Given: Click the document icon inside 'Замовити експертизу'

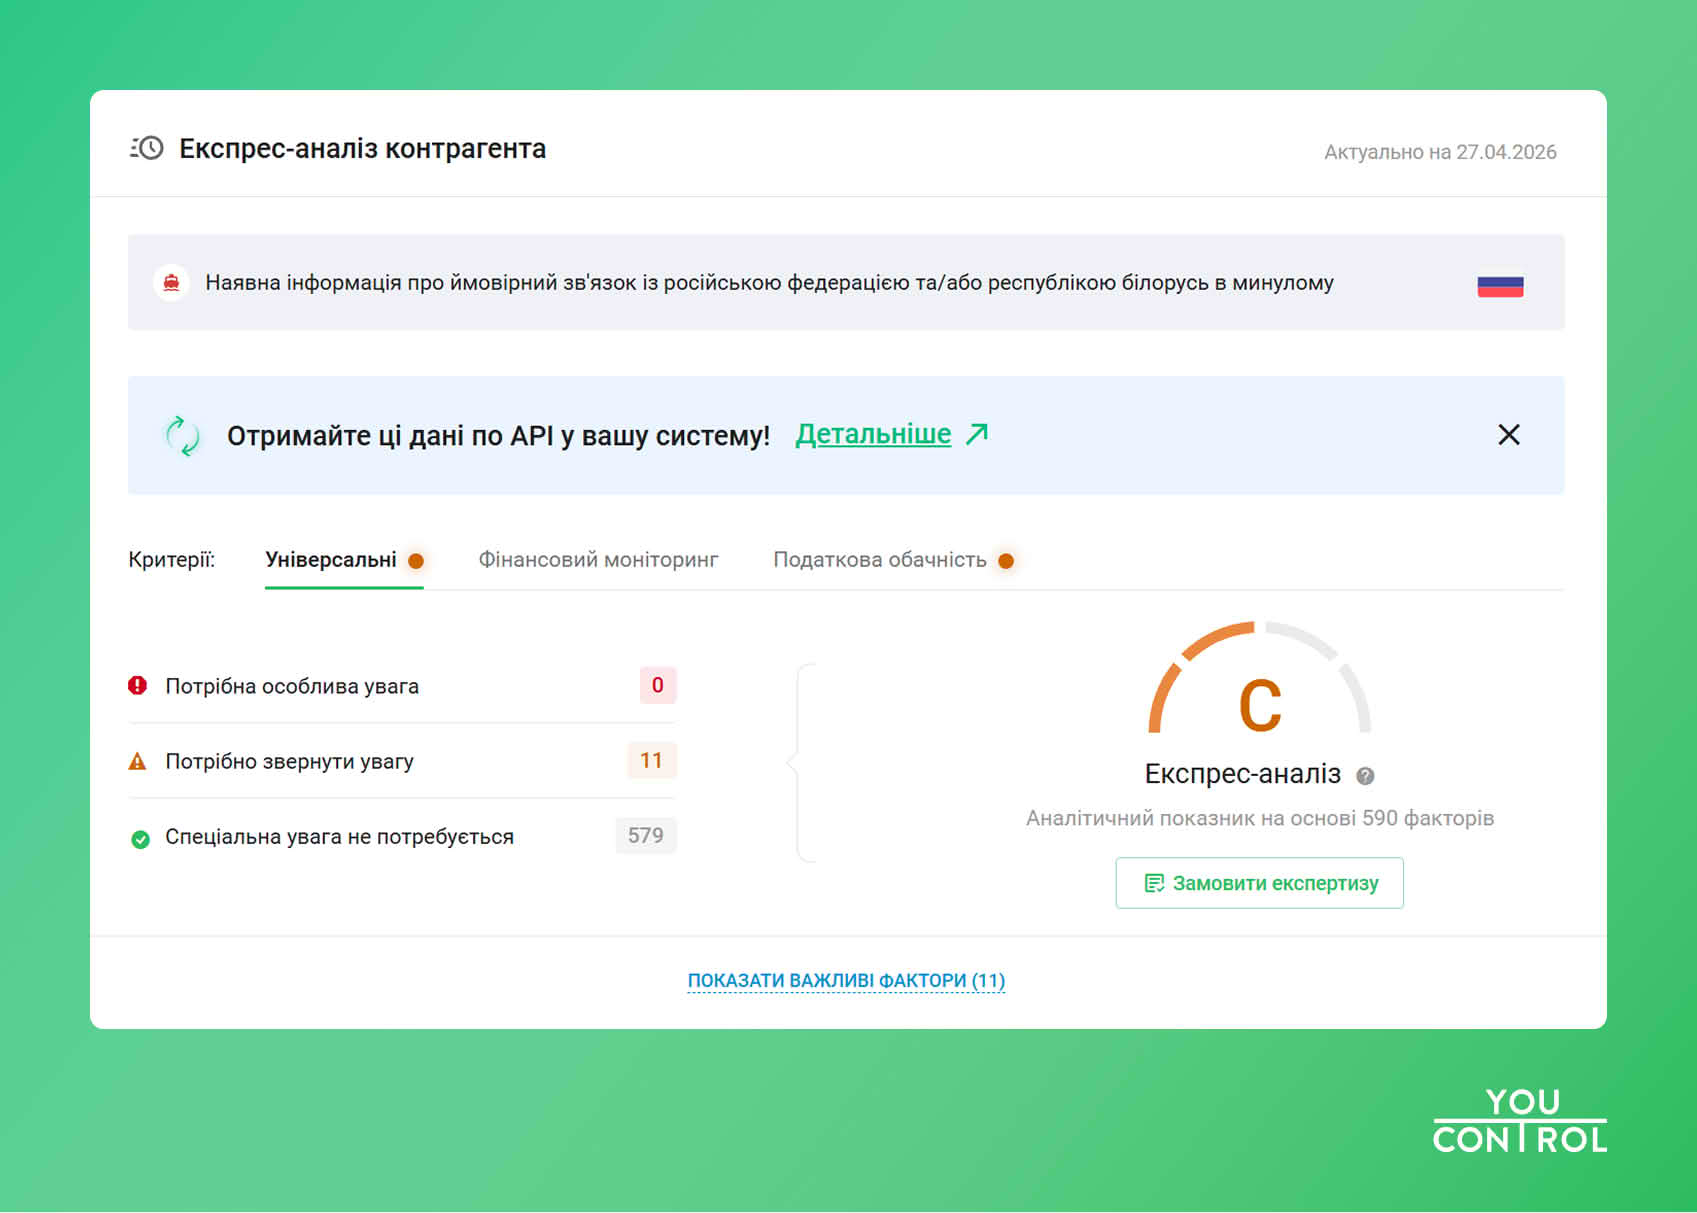Looking at the screenshot, I should coord(1153,883).
